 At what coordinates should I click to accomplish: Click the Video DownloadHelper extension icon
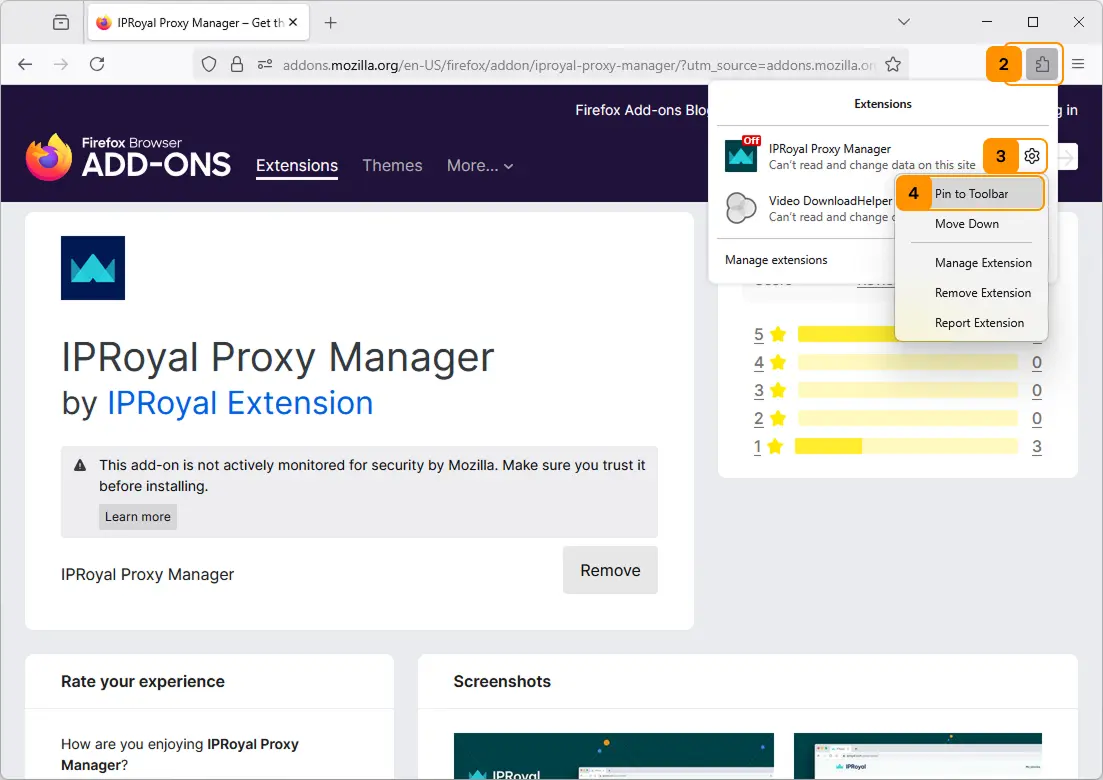(x=741, y=208)
